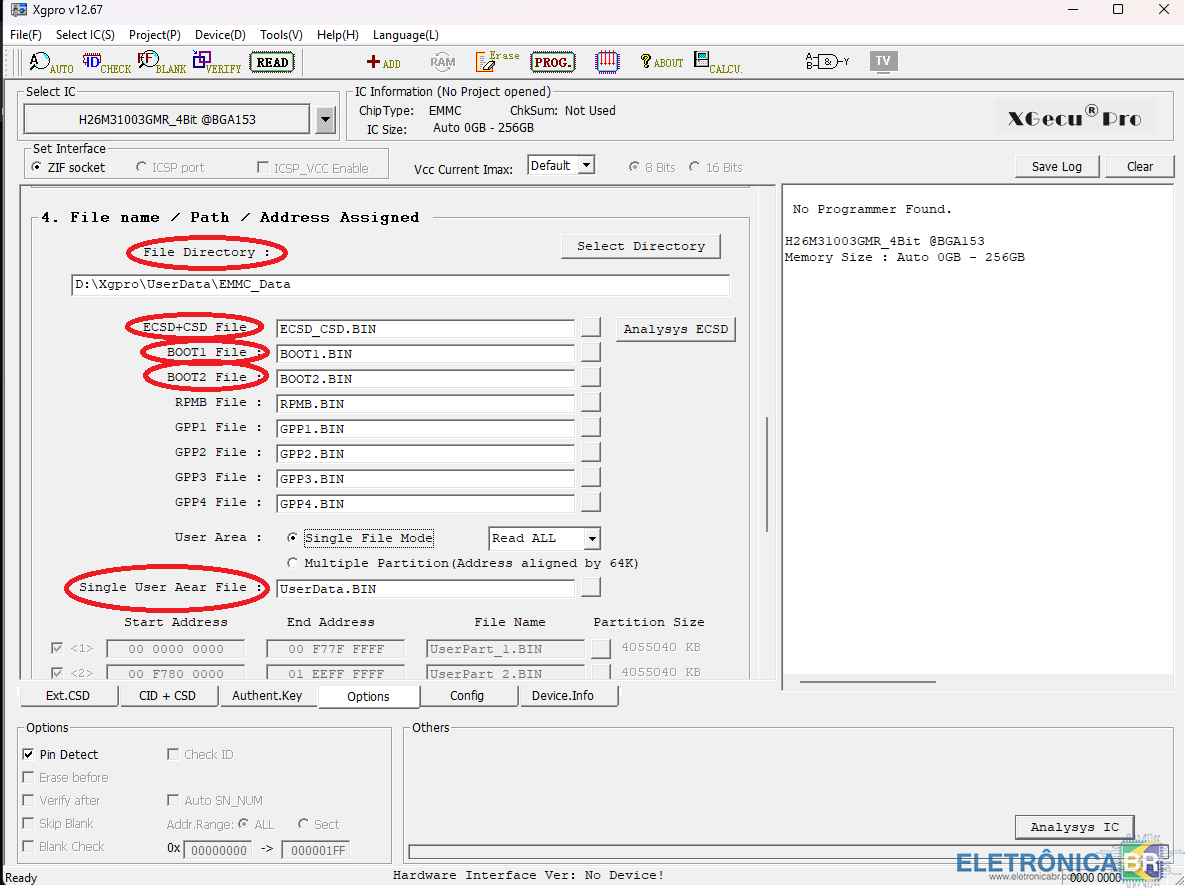Select the ZIF socket radio button
Image resolution: width=1185 pixels, height=888 pixels.
coord(37,168)
